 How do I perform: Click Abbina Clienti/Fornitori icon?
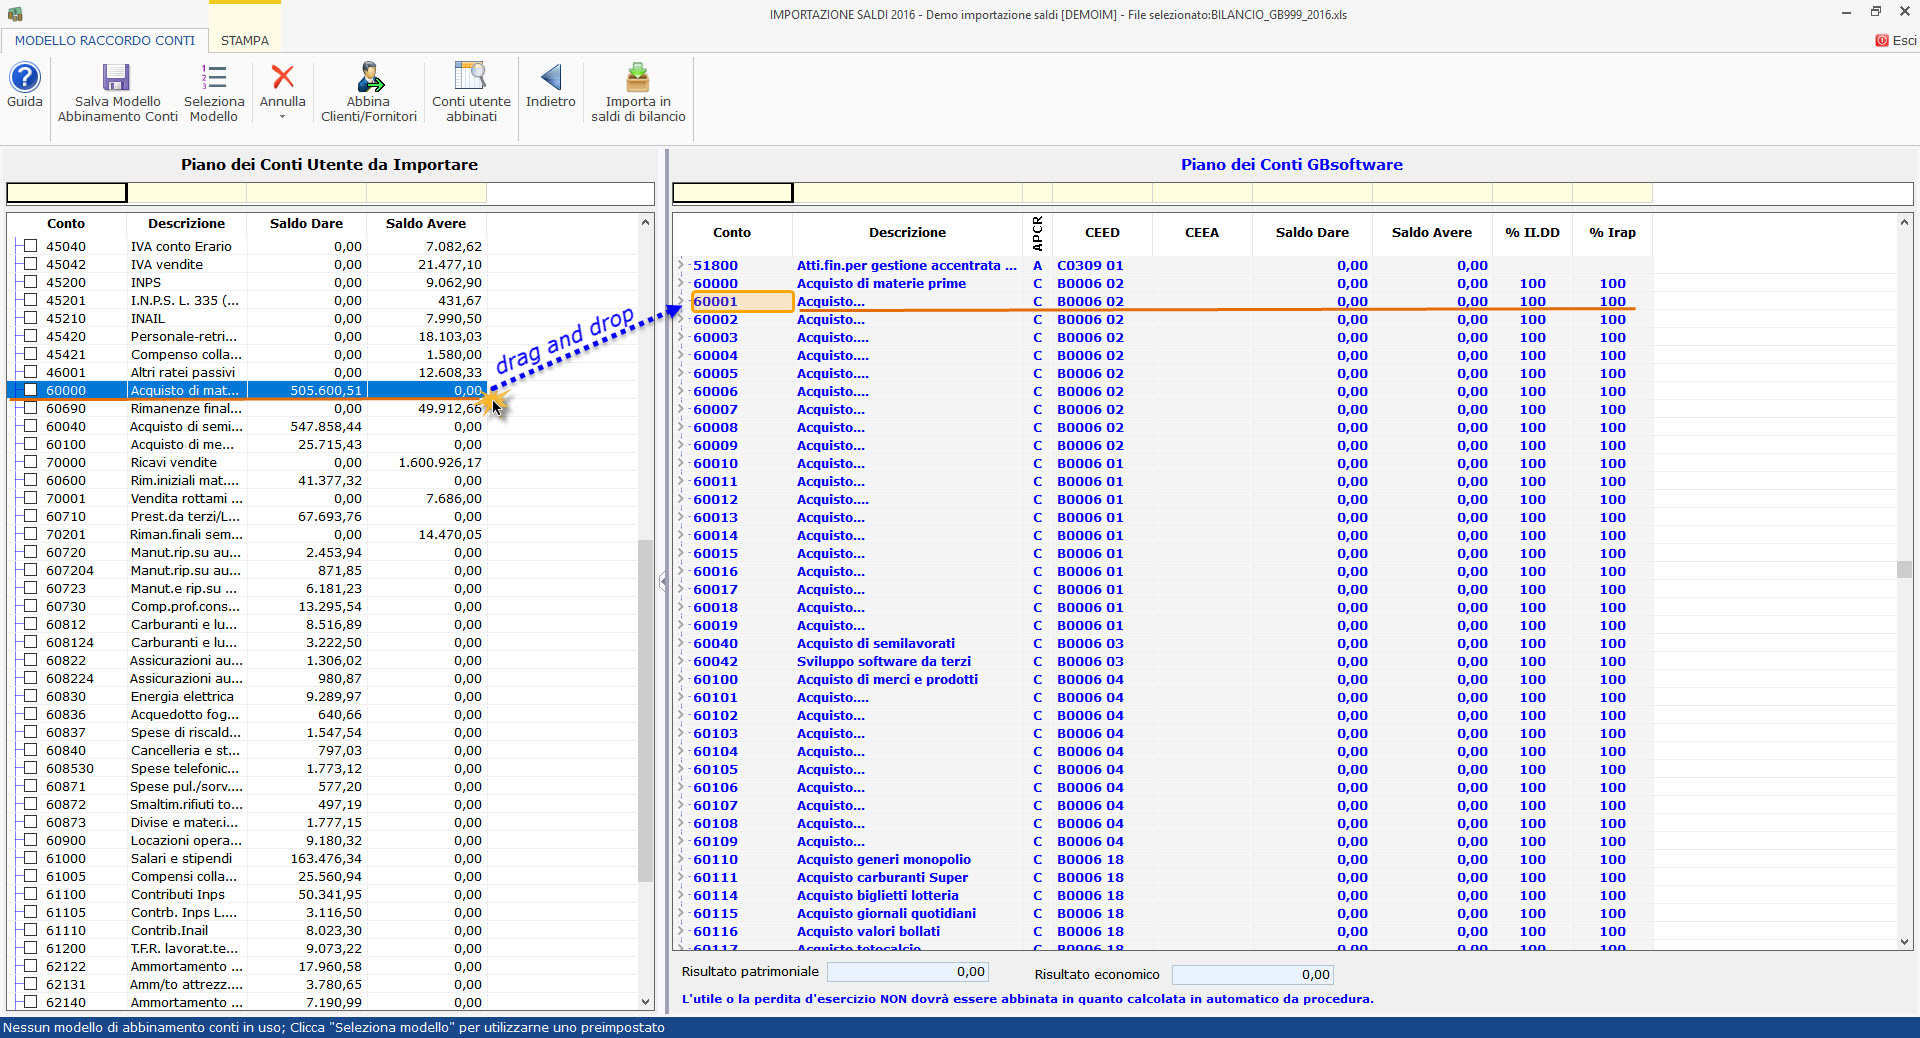click(369, 78)
